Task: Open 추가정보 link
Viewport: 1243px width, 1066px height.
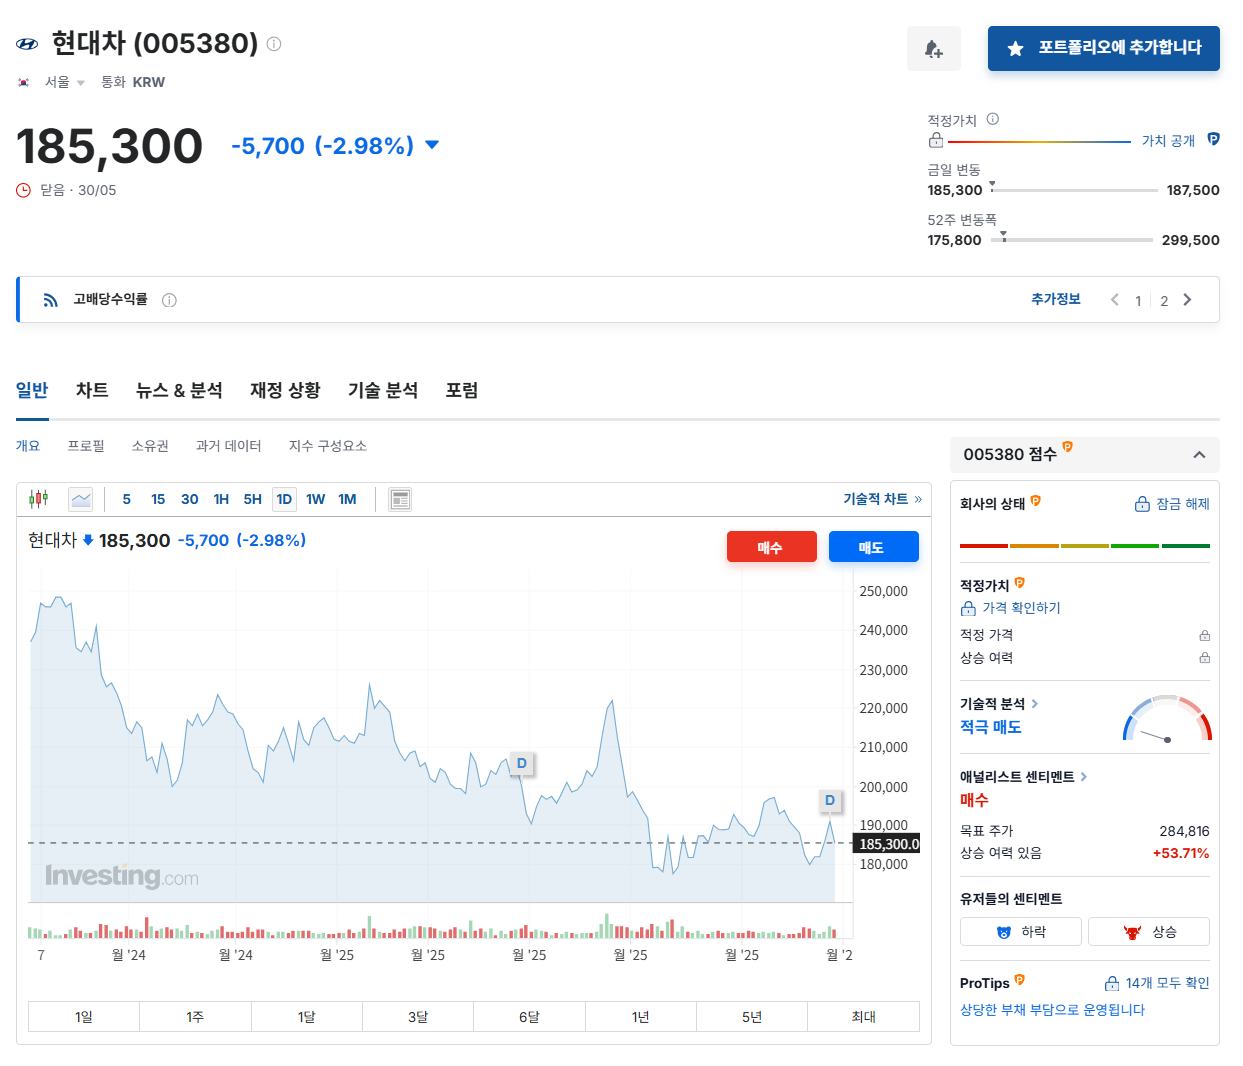Action: pos(1056,299)
